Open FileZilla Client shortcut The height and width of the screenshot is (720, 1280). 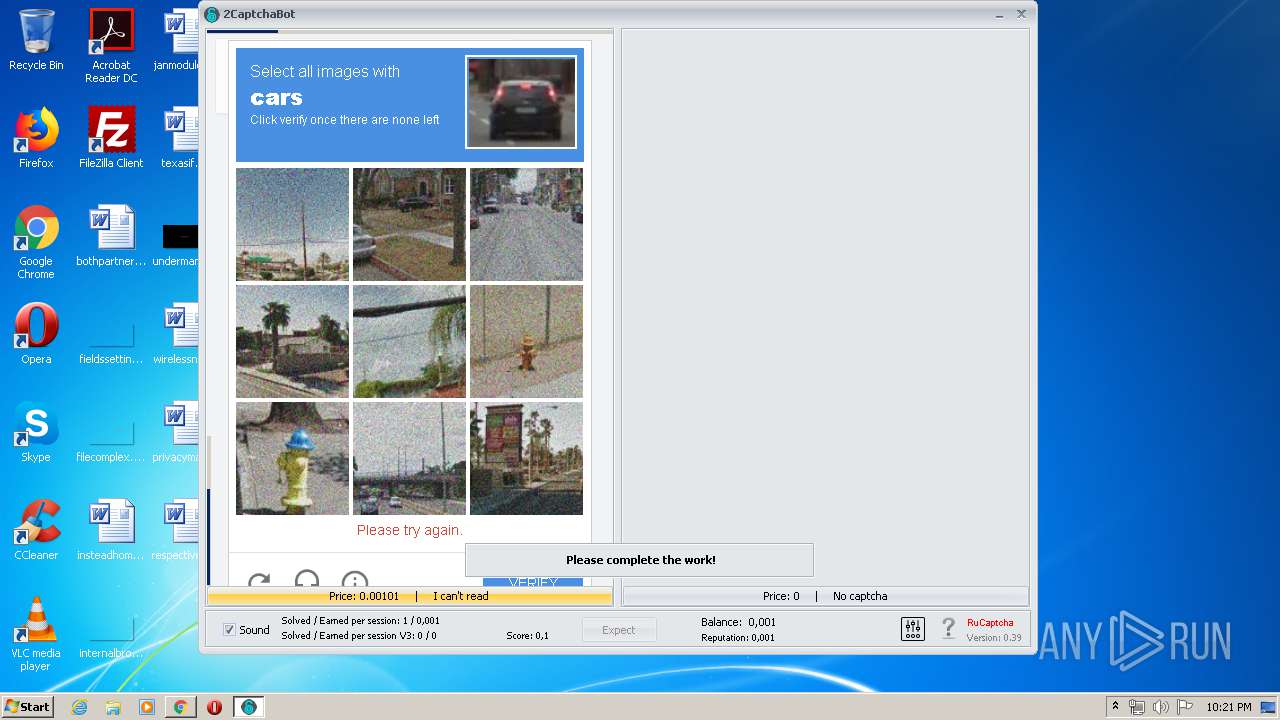pyautogui.click(x=111, y=138)
